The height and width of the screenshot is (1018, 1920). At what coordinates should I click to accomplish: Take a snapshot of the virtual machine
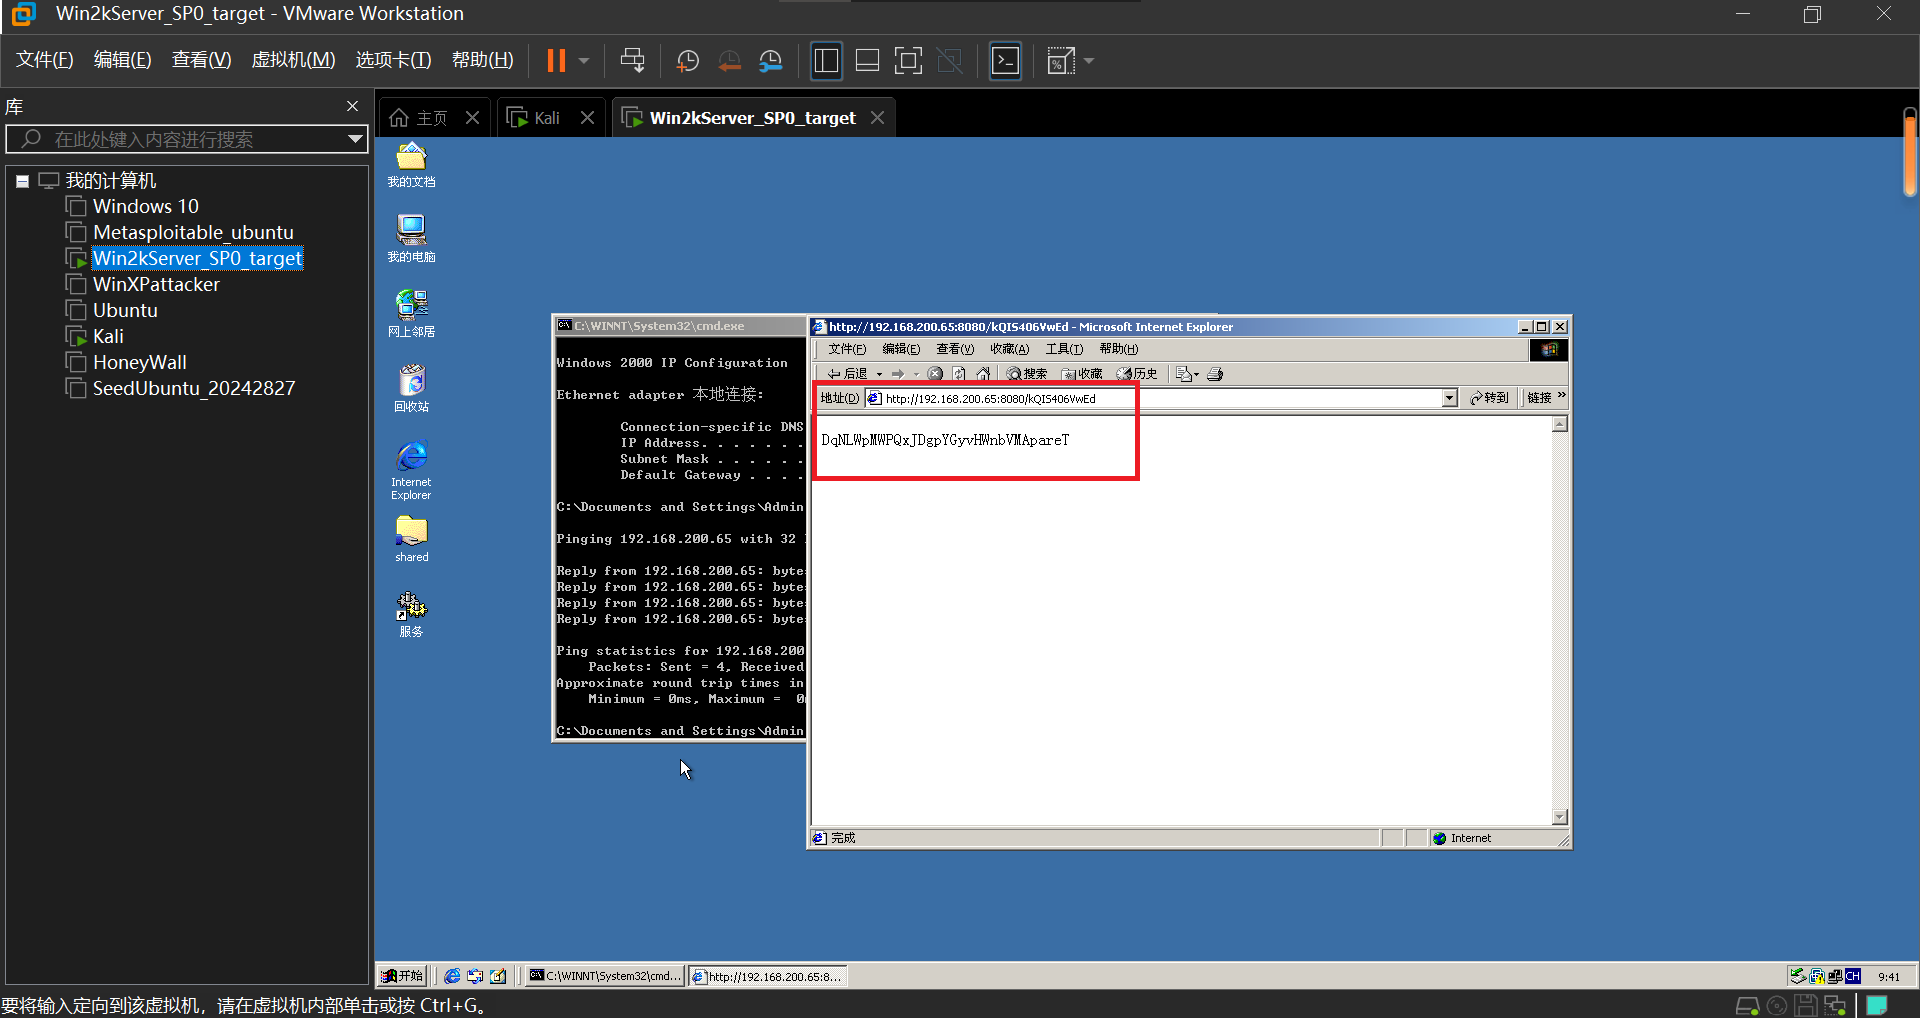coord(688,61)
